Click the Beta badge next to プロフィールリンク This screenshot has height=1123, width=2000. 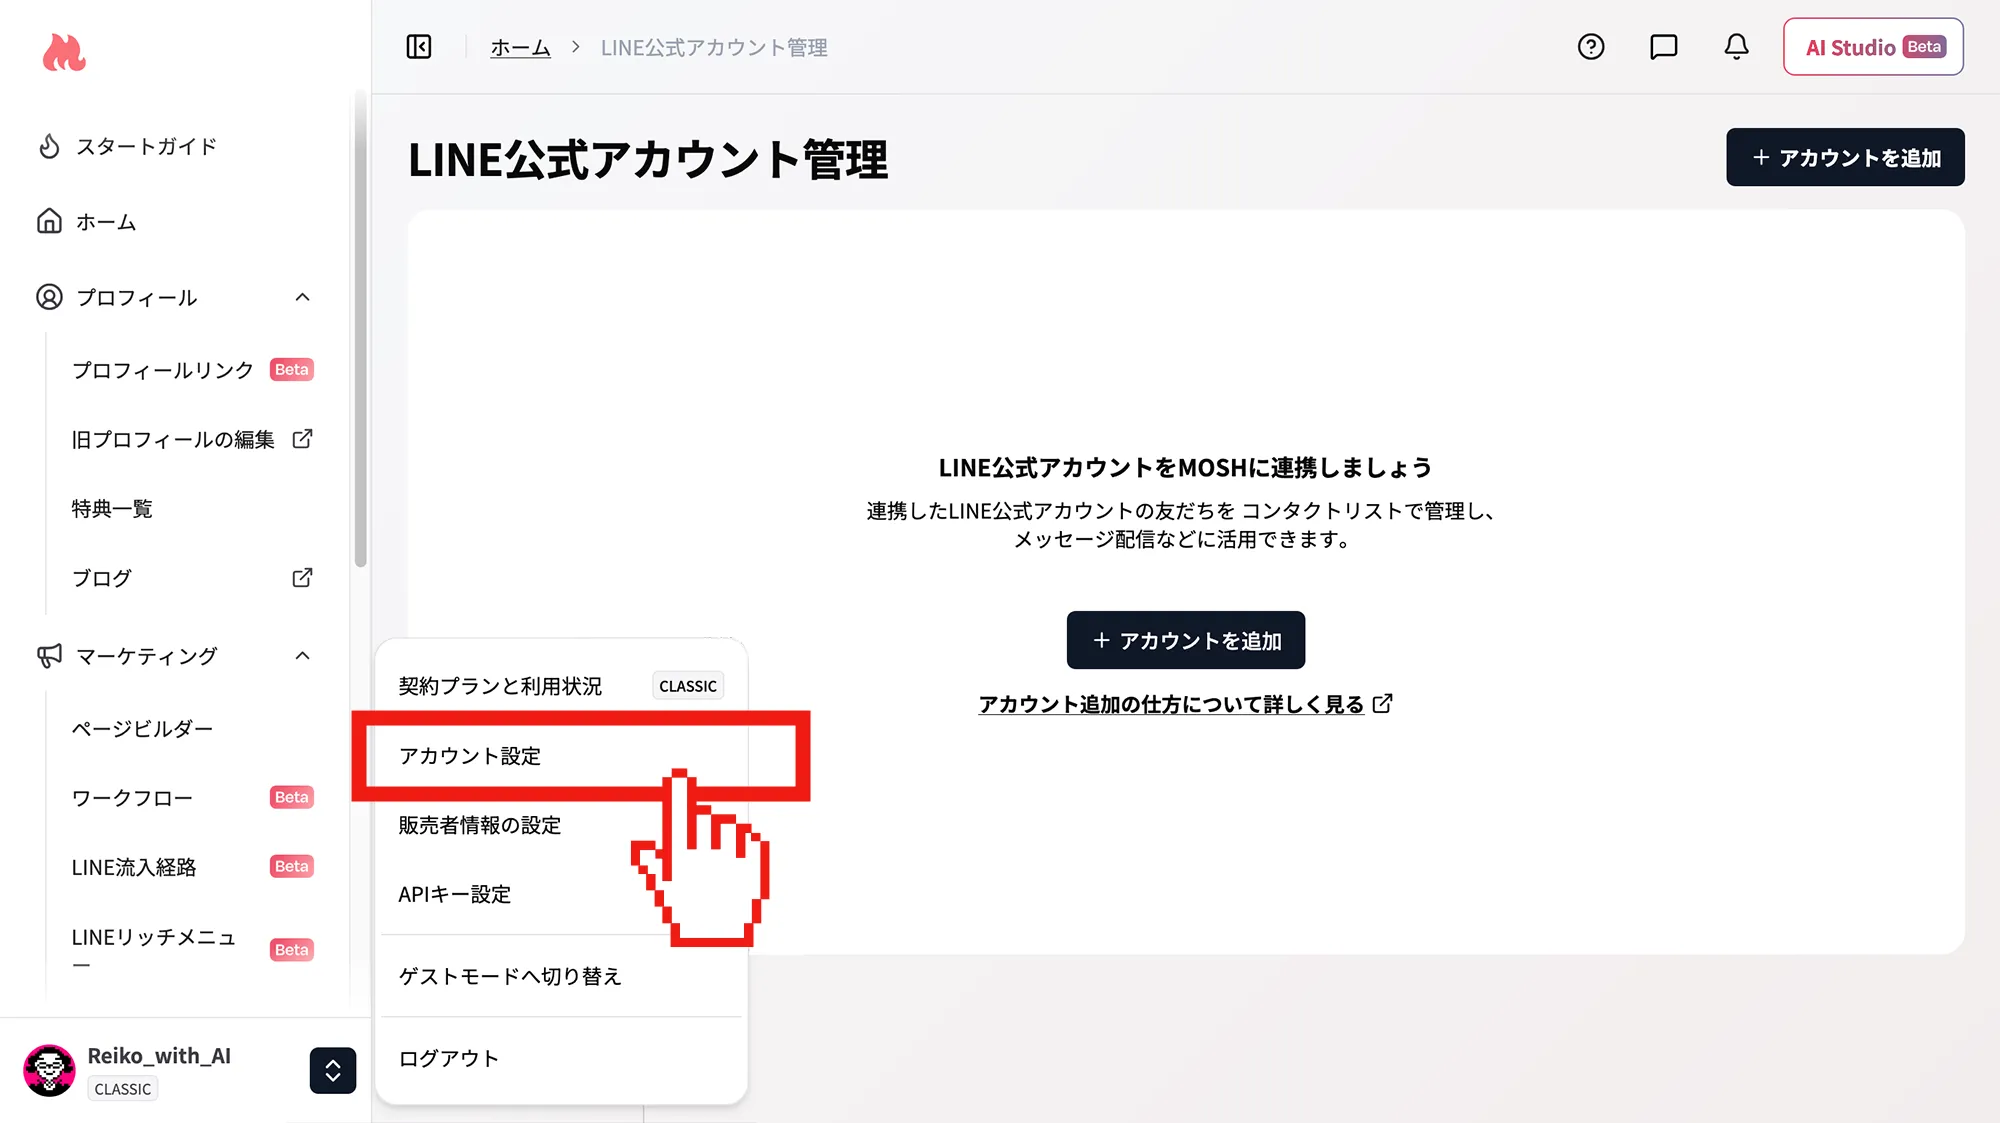click(292, 369)
